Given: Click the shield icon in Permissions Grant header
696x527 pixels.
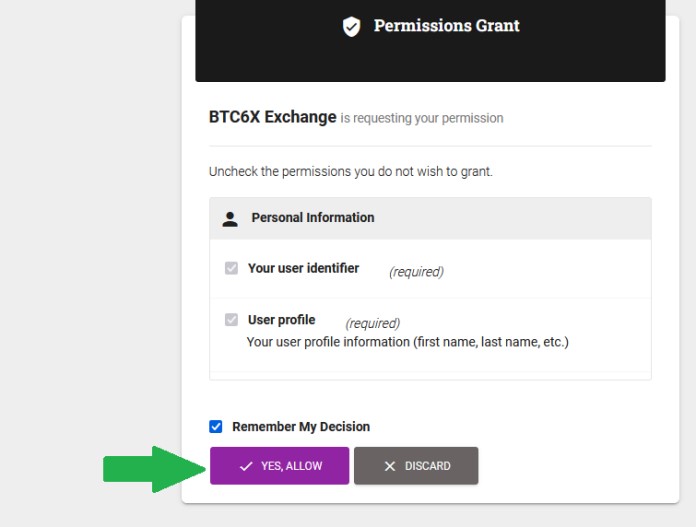Looking at the screenshot, I should [x=351, y=26].
